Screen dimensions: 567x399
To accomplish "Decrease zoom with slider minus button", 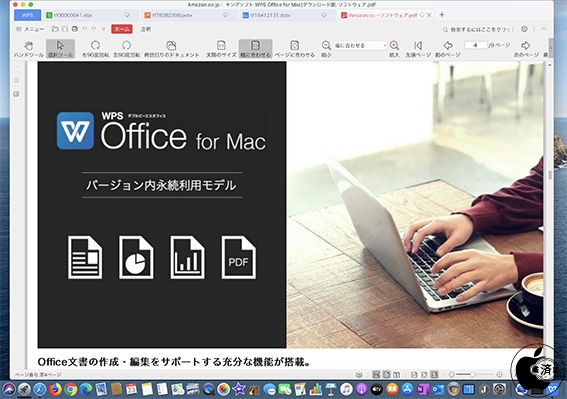I will [452, 374].
